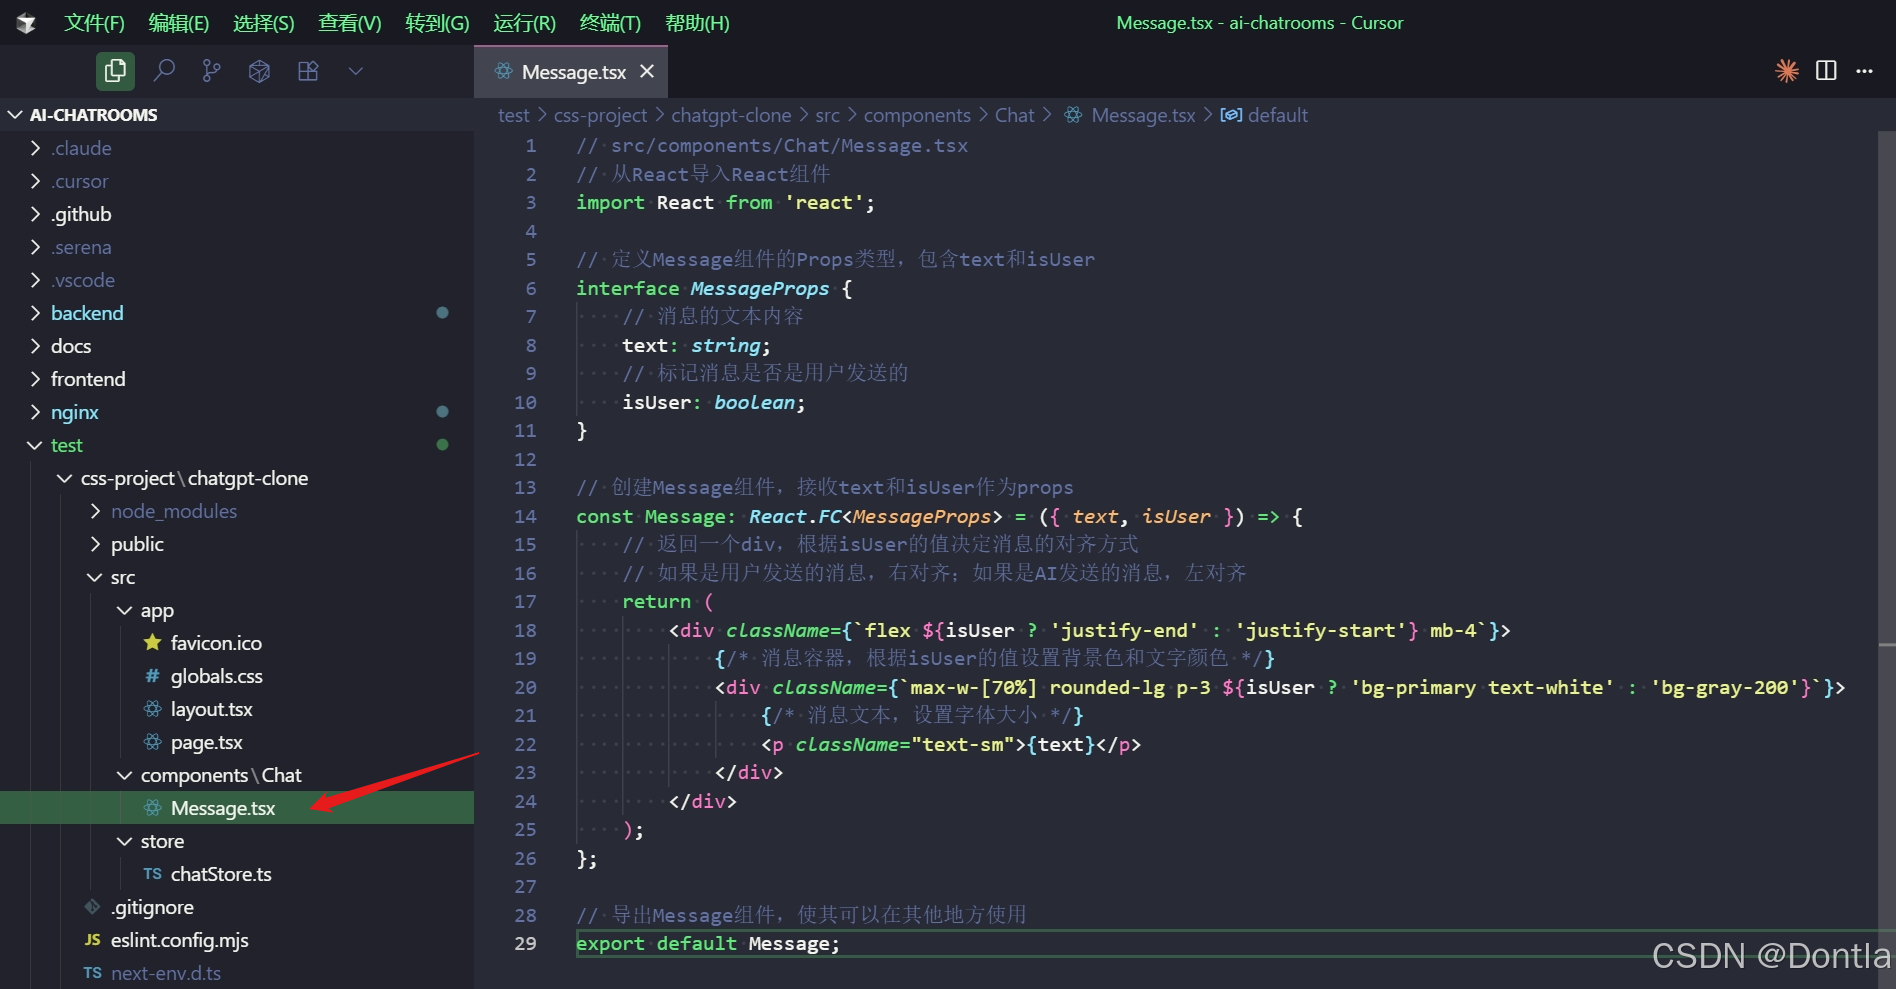Open the 编辑(E) menu
This screenshot has width=1896, height=989.
[x=178, y=23]
